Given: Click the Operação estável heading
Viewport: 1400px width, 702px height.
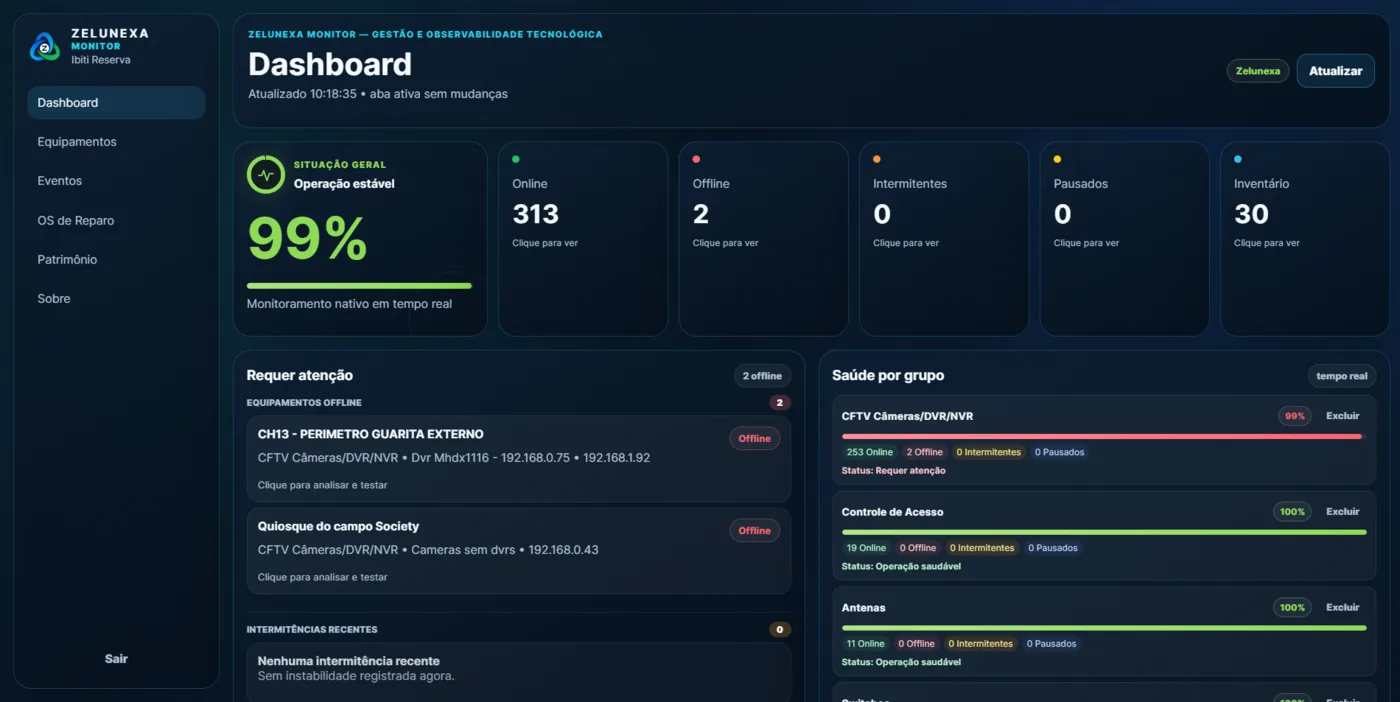Looking at the screenshot, I should [x=344, y=184].
